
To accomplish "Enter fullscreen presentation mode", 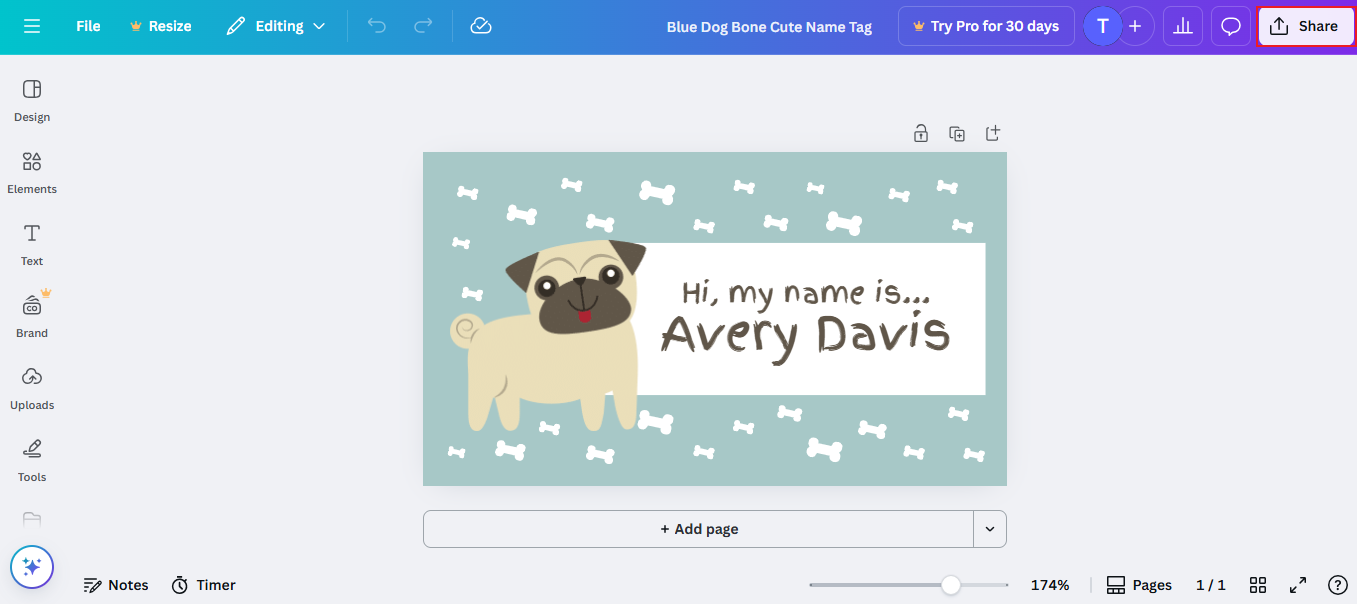I will click(x=1298, y=585).
